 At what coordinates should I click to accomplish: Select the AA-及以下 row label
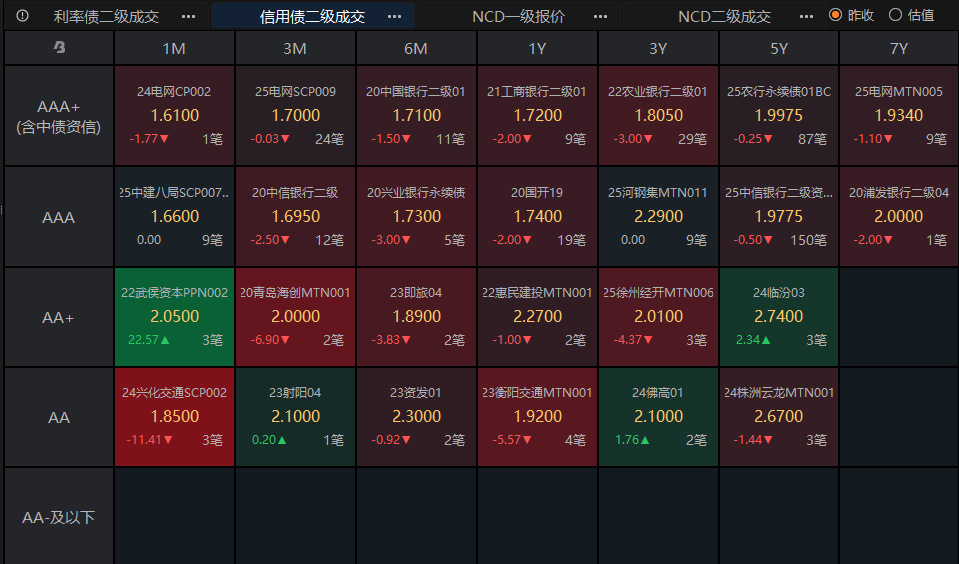click(59, 518)
